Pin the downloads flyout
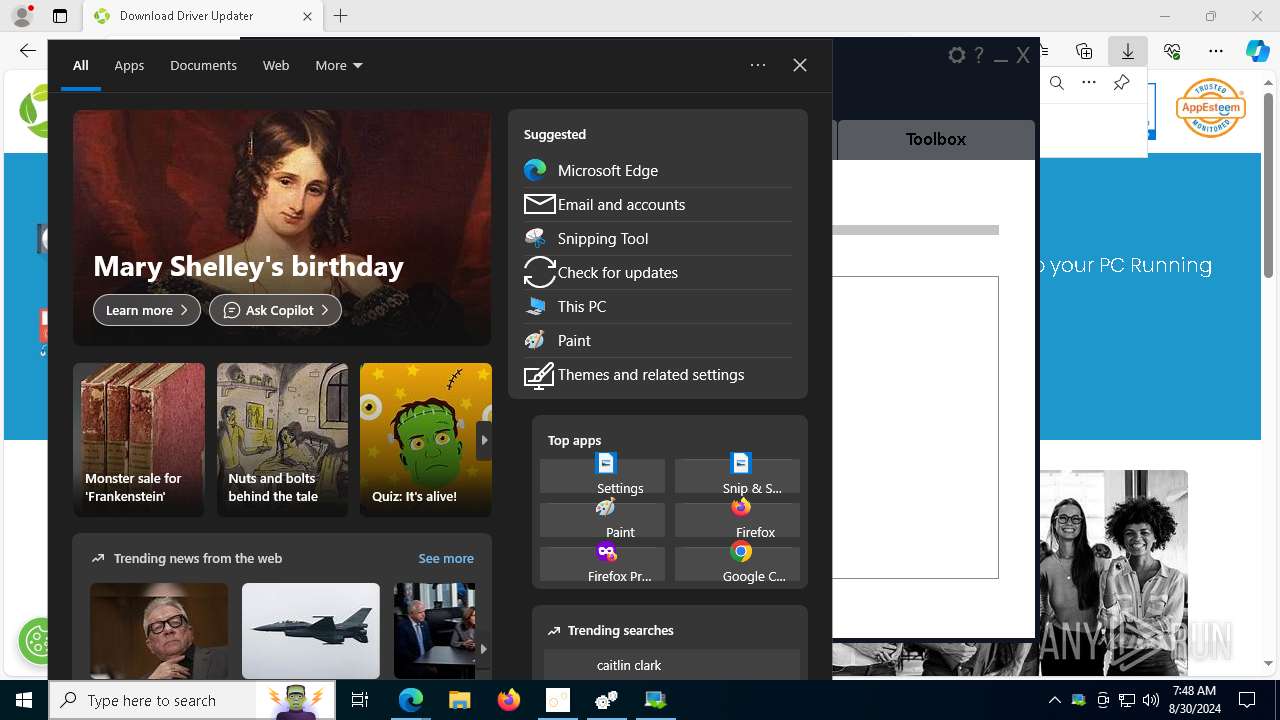This screenshot has height=720, width=1280. 1122,83
